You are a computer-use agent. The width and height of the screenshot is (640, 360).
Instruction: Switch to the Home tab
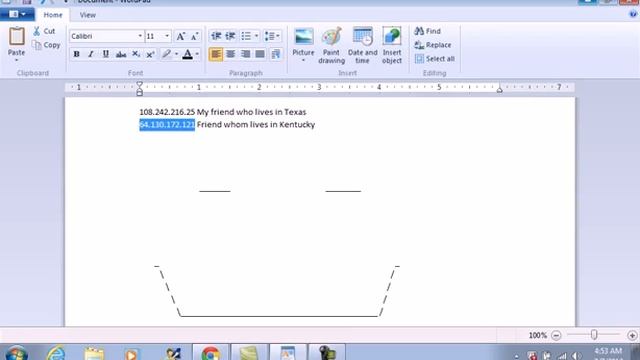(53, 15)
